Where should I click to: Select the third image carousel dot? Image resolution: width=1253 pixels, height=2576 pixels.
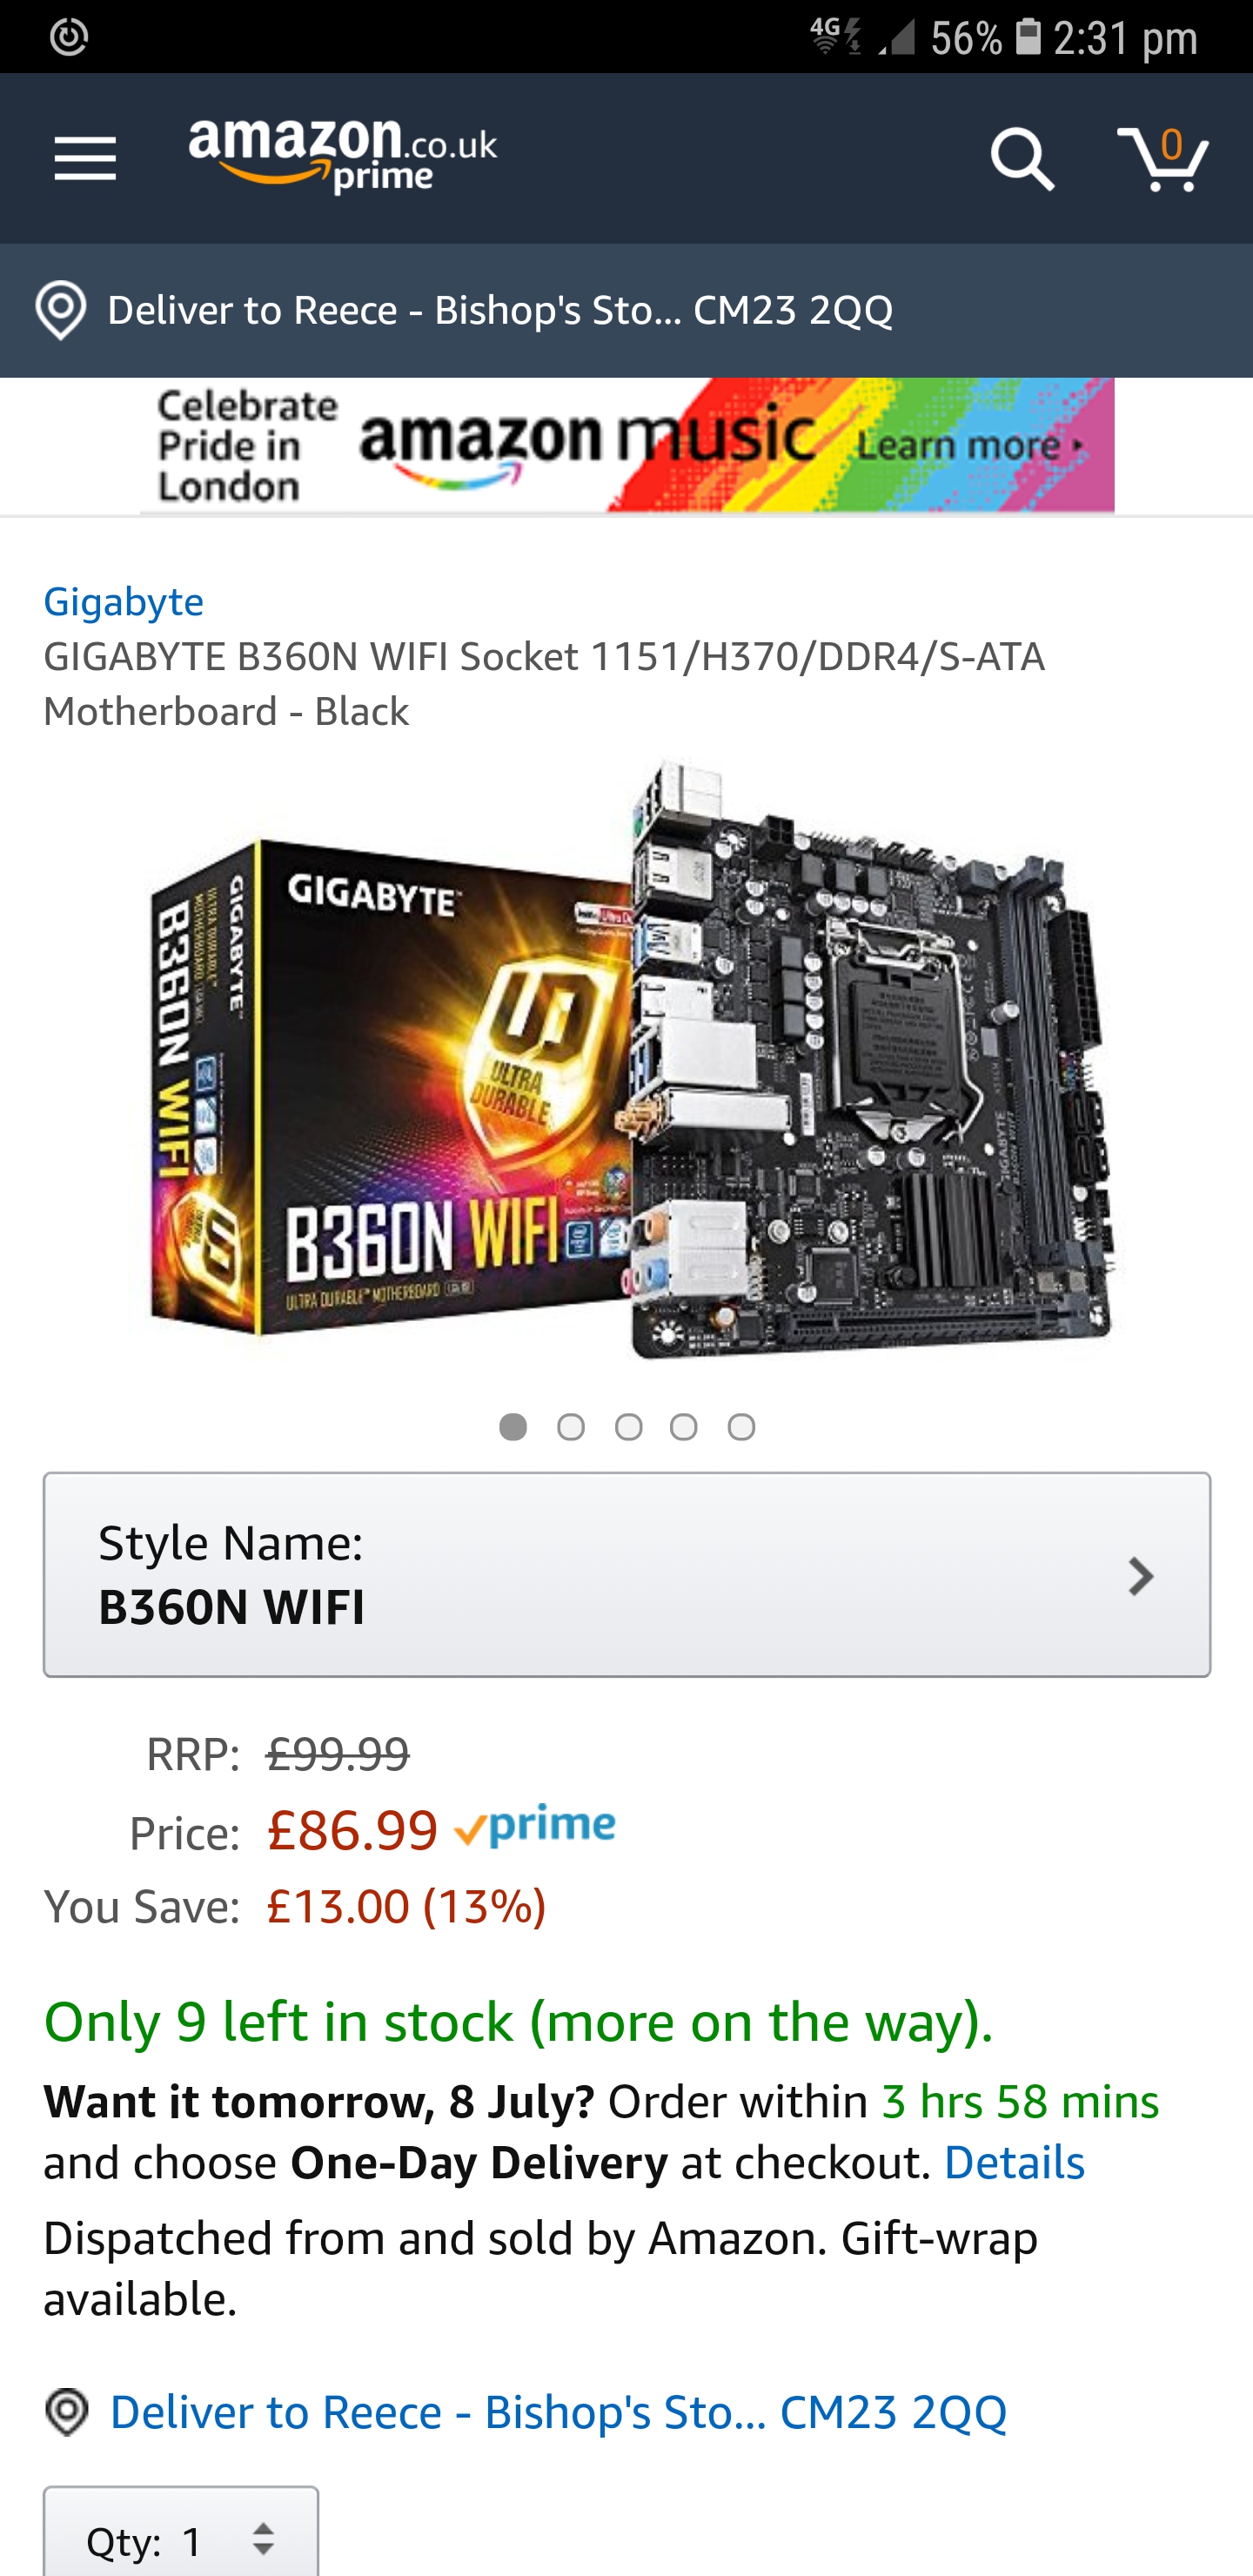click(x=628, y=1427)
